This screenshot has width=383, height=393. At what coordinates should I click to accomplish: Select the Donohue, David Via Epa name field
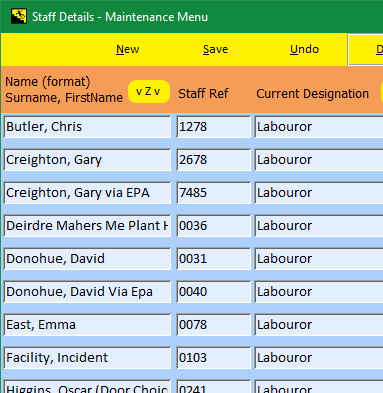tap(87, 292)
